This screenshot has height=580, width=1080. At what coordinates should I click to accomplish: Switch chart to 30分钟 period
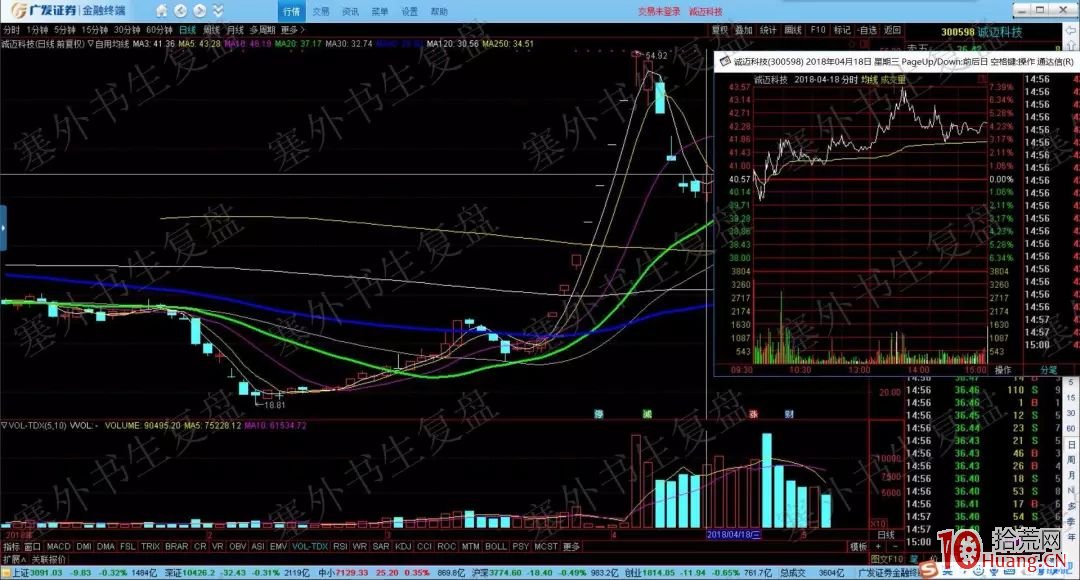point(127,30)
